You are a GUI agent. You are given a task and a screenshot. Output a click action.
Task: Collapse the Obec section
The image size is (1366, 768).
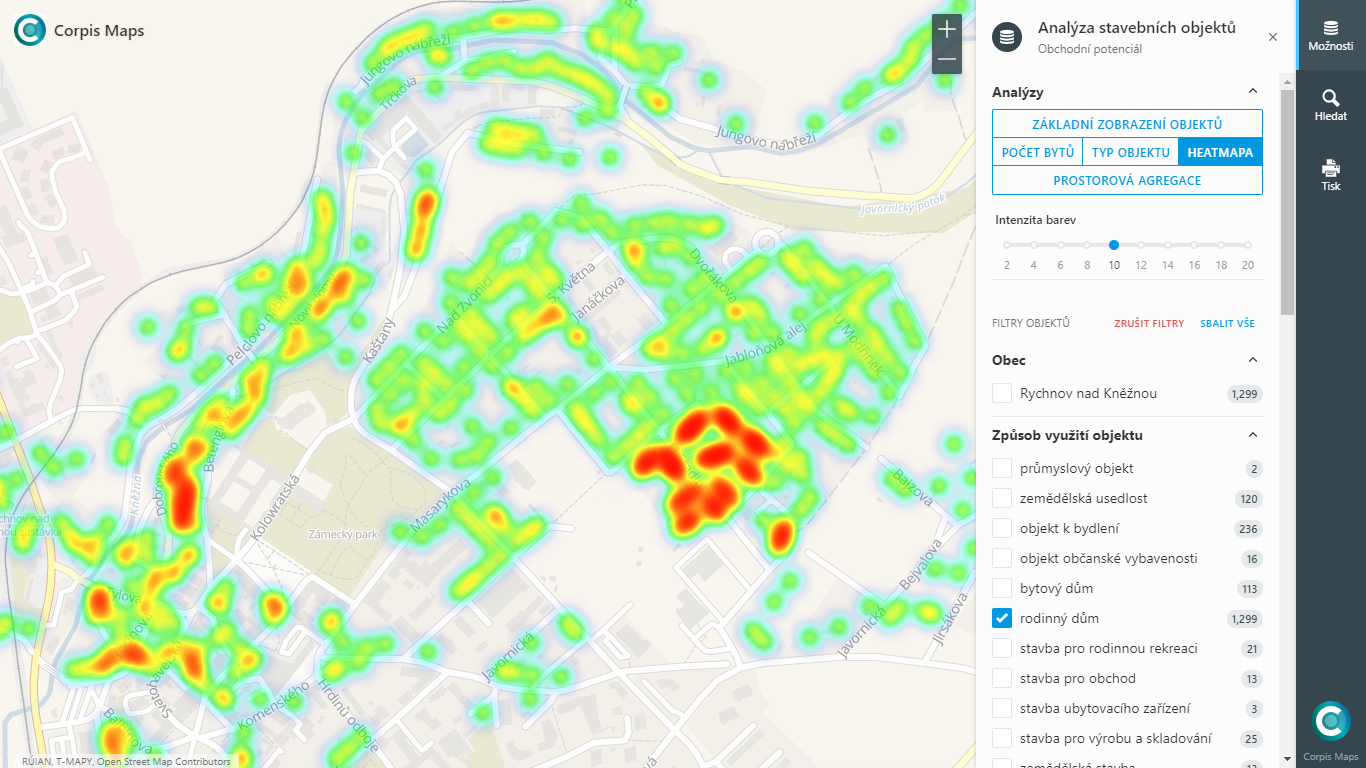(1253, 359)
